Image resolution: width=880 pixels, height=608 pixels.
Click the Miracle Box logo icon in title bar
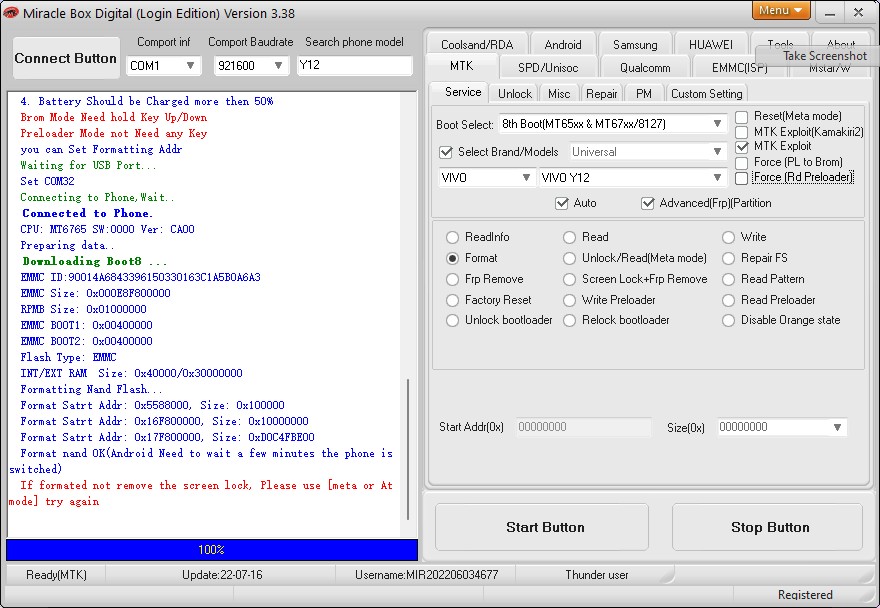click(x=10, y=12)
